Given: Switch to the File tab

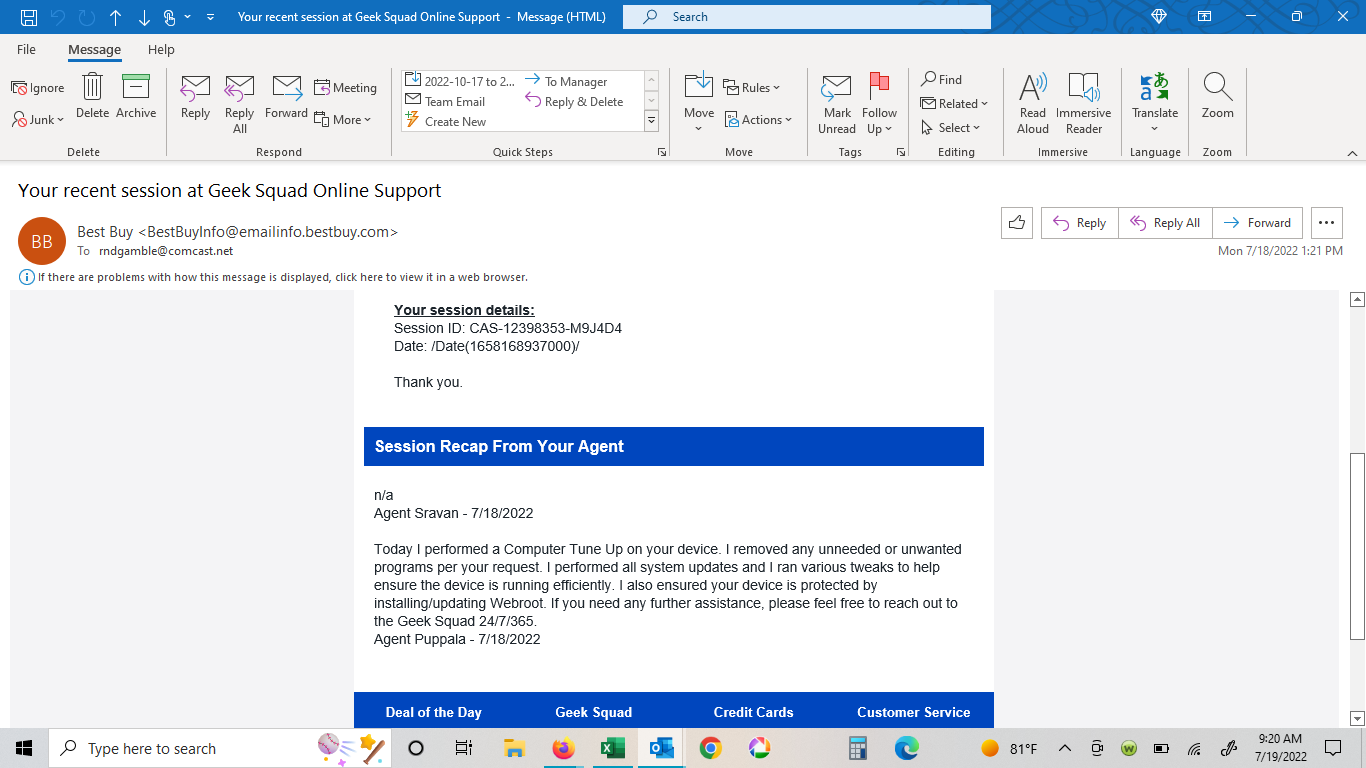Looking at the screenshot, I should click(x=26, y=48).
